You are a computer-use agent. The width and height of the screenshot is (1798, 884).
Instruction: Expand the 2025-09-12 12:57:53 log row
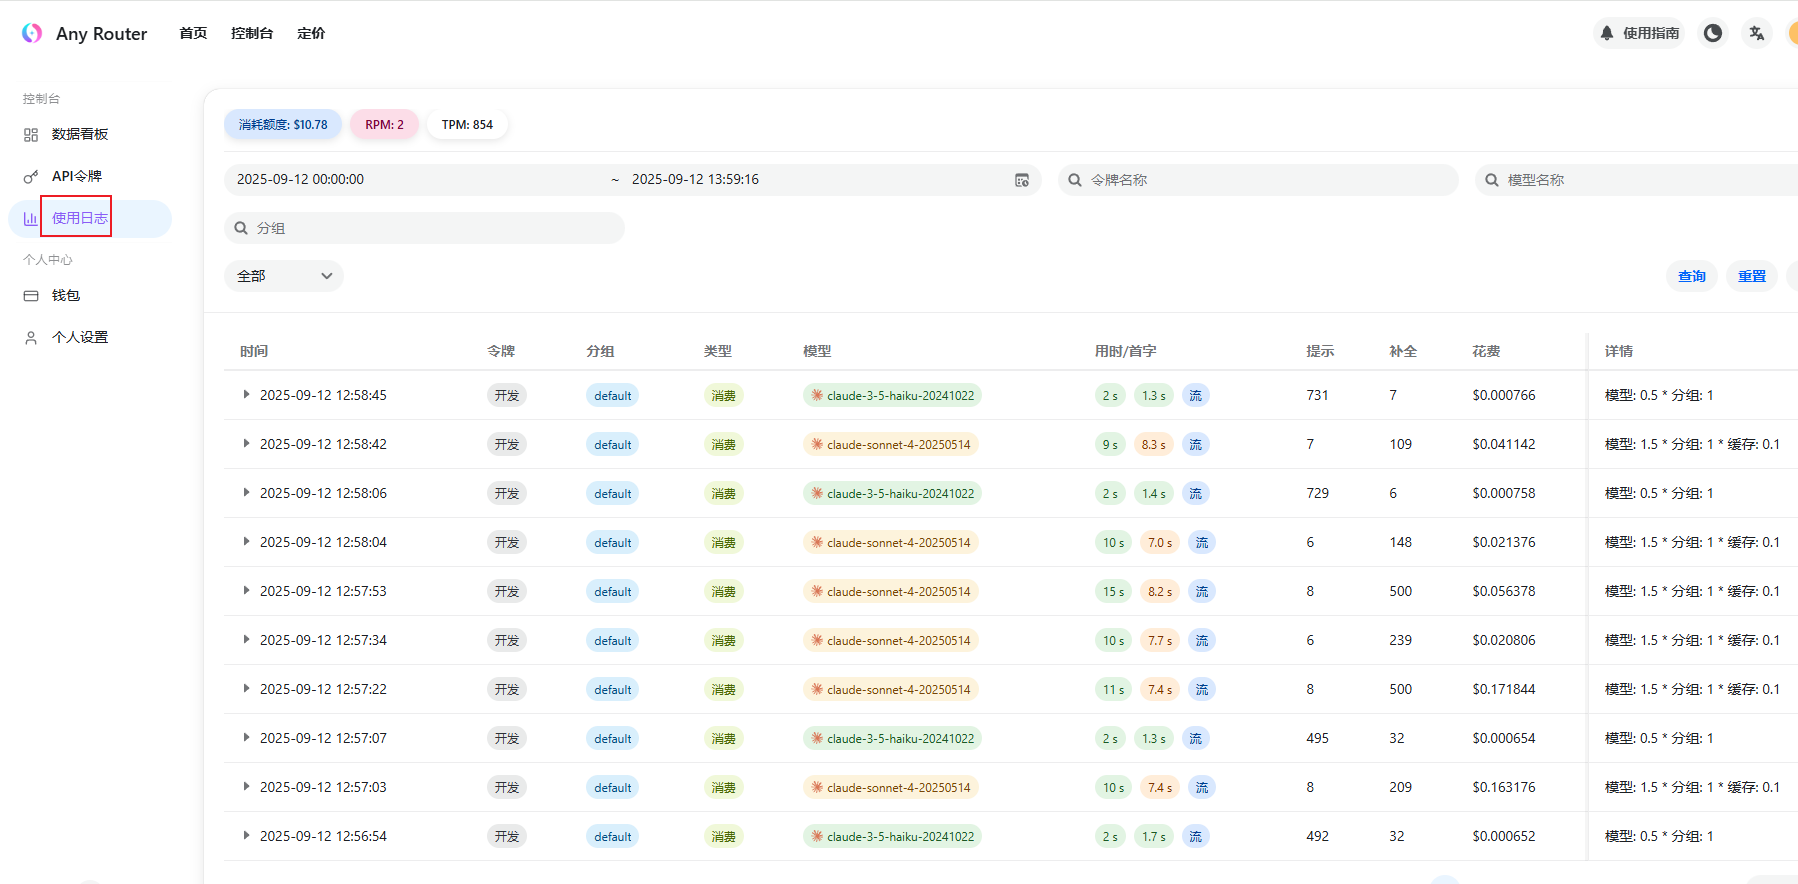click(246, 591)
